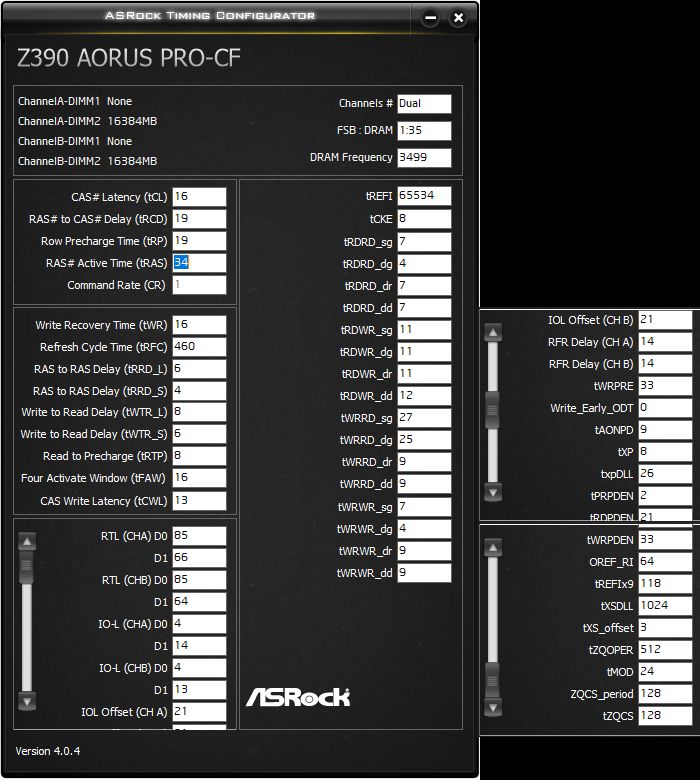
Task: Click the RTL panel scroll down arrow
Action: [x=27, y=701]
